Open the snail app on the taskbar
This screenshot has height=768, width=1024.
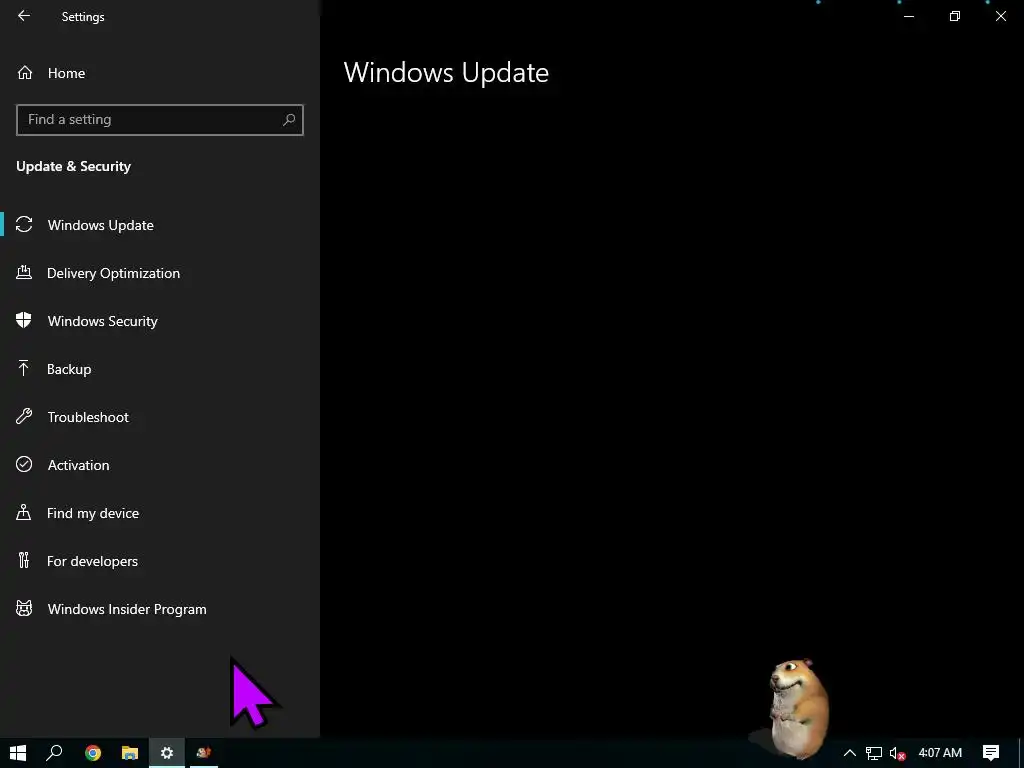coord(204,753)
